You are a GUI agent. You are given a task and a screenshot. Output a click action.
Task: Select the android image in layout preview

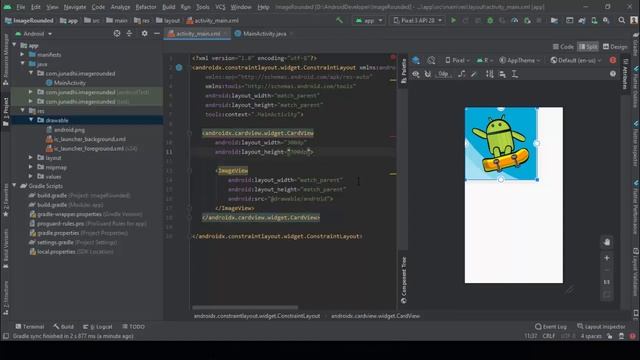click(x=501, y=143)
